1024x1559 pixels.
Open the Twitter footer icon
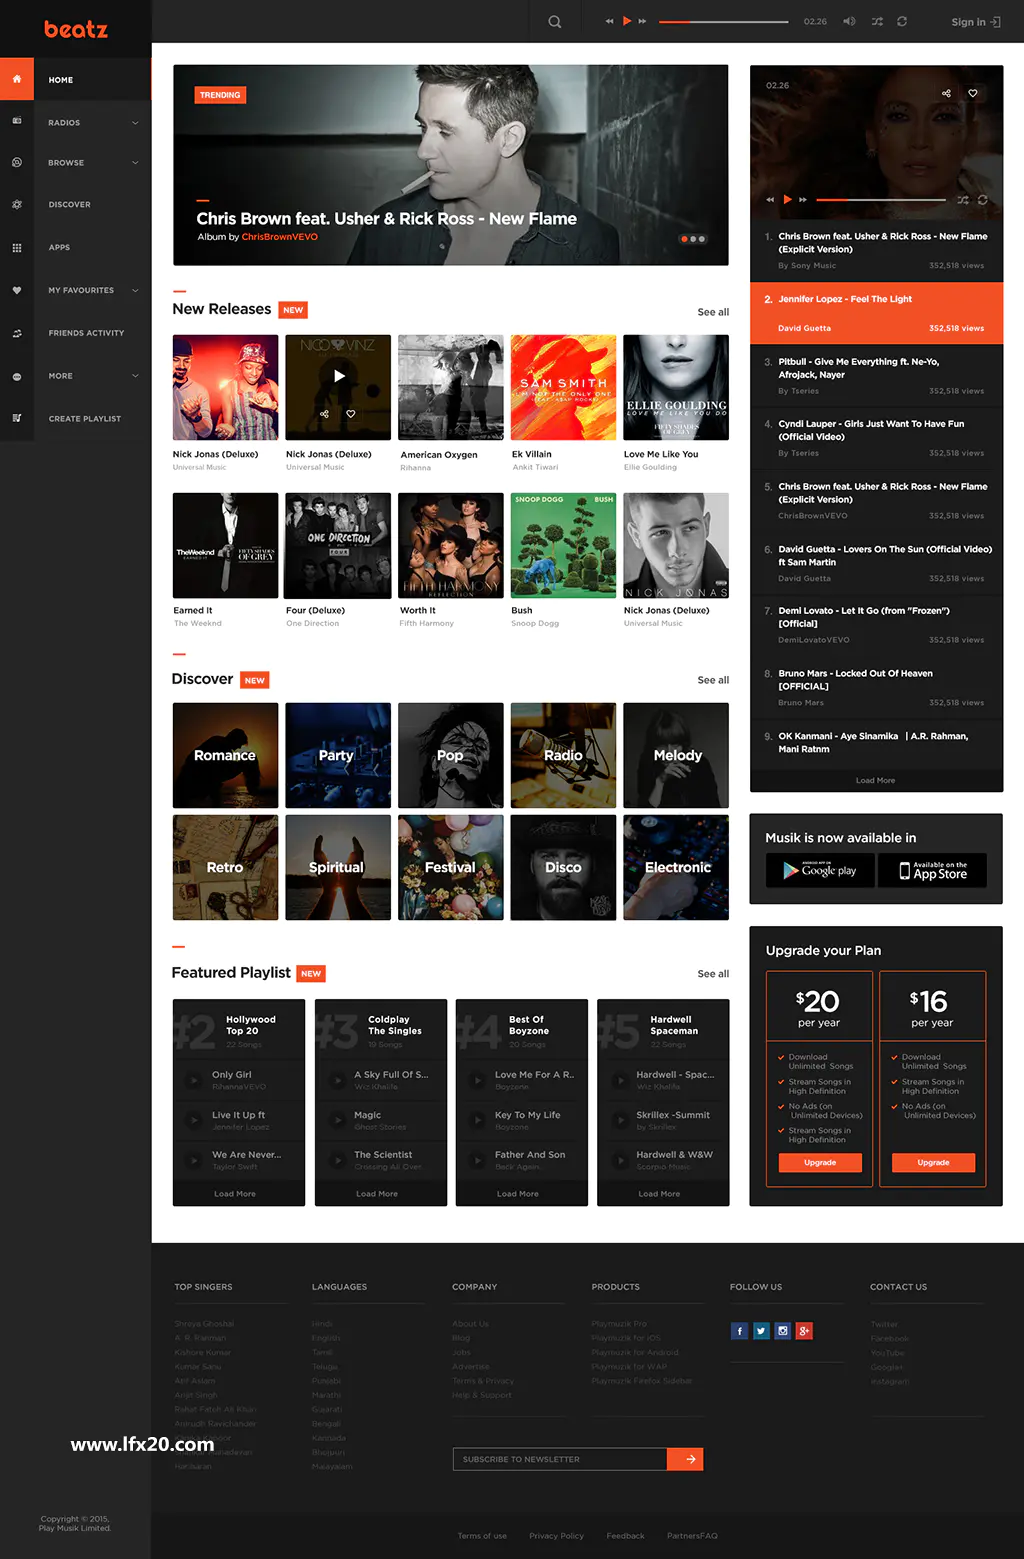click(761, 1330)
